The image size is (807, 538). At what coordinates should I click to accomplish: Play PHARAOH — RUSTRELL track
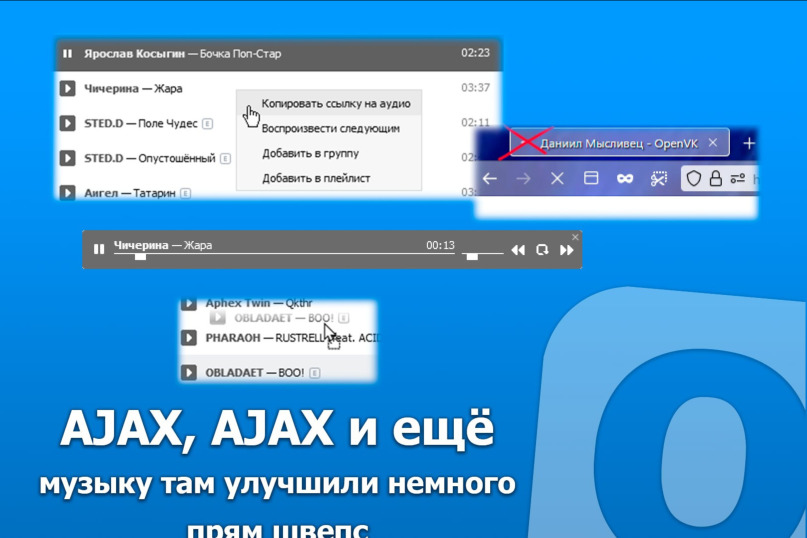click(189, 338)
